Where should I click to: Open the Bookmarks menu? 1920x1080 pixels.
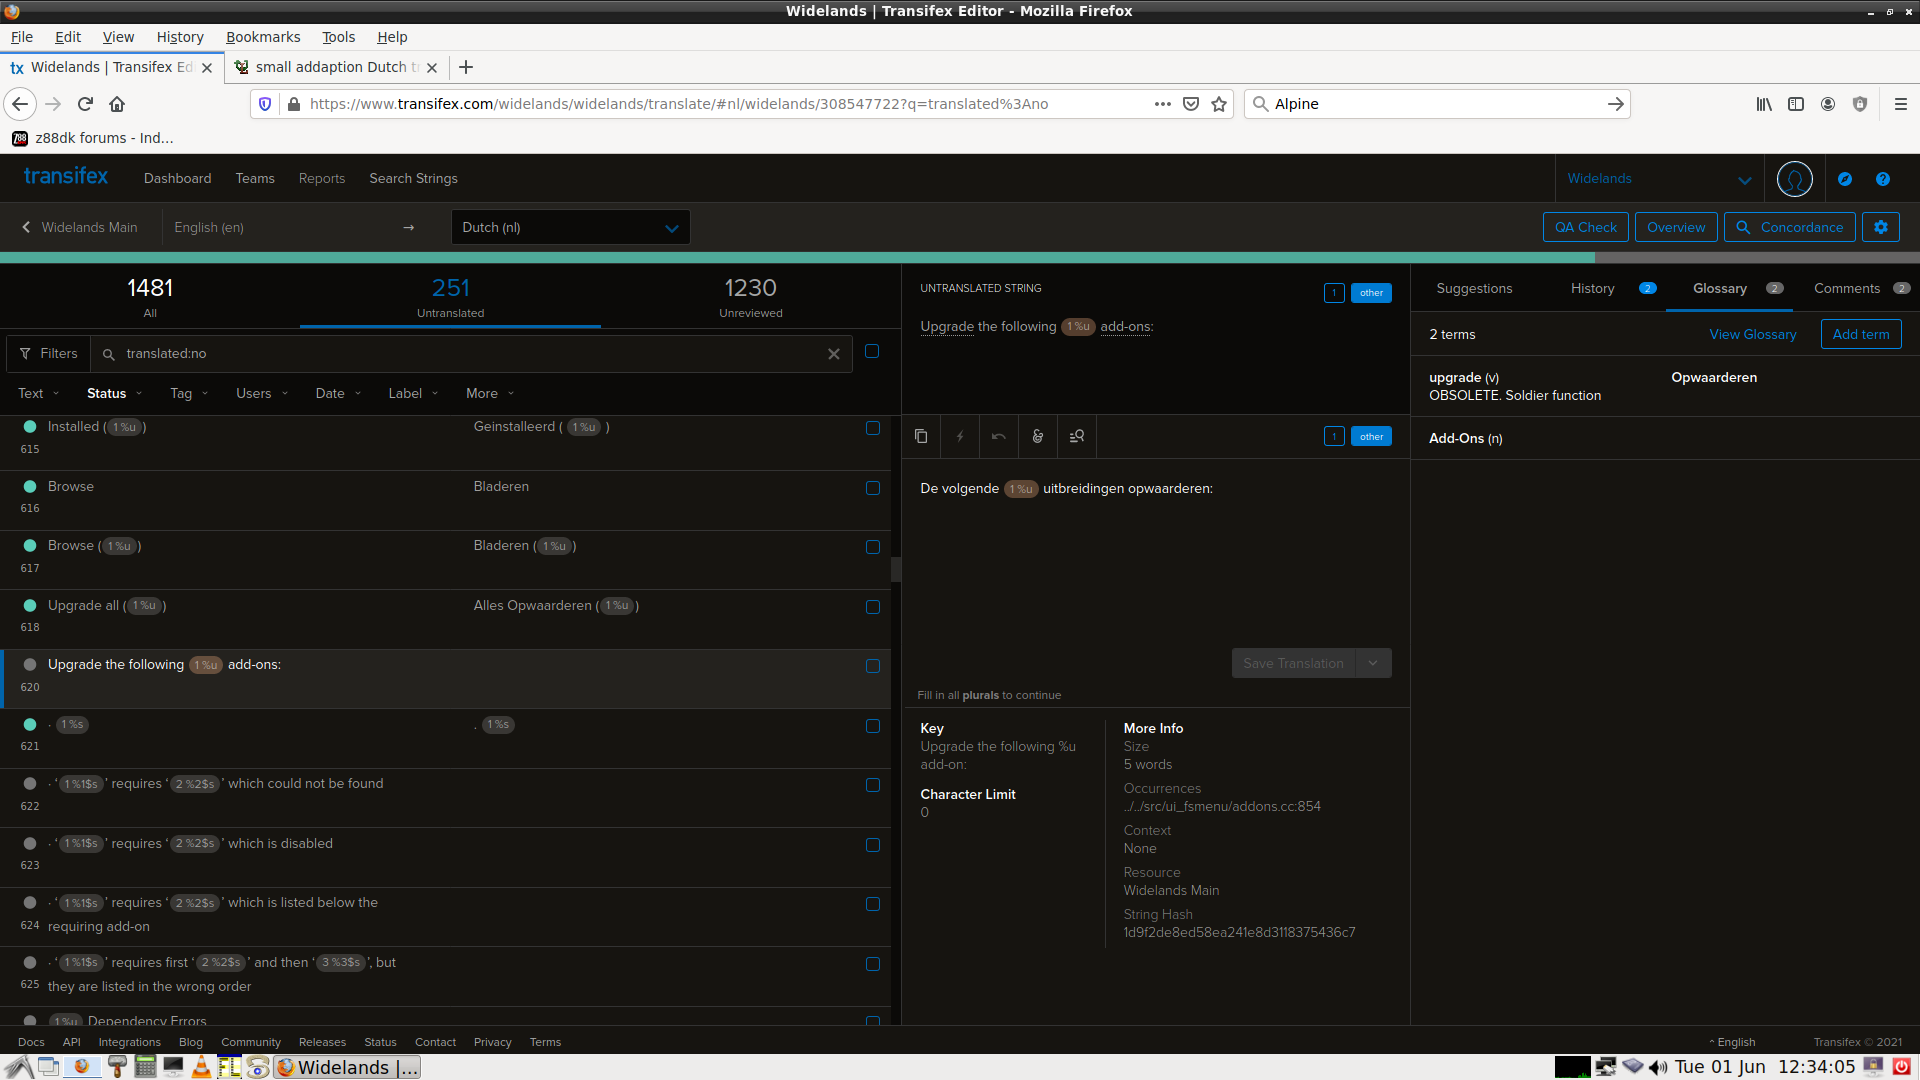pyautogui.click(x=262, y=37)
